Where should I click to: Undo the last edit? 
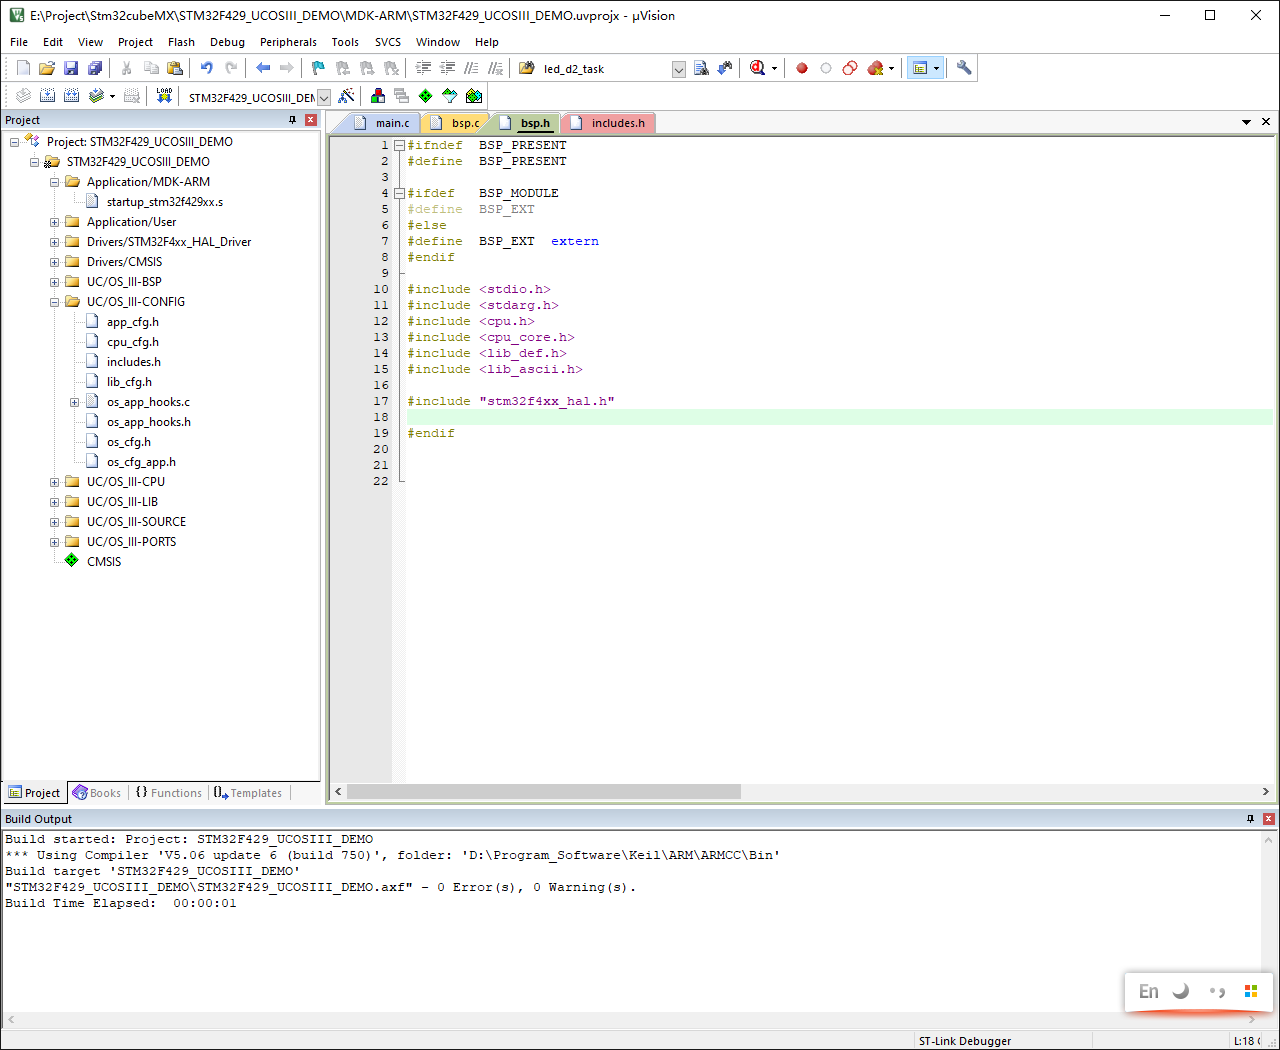[206, 68]
